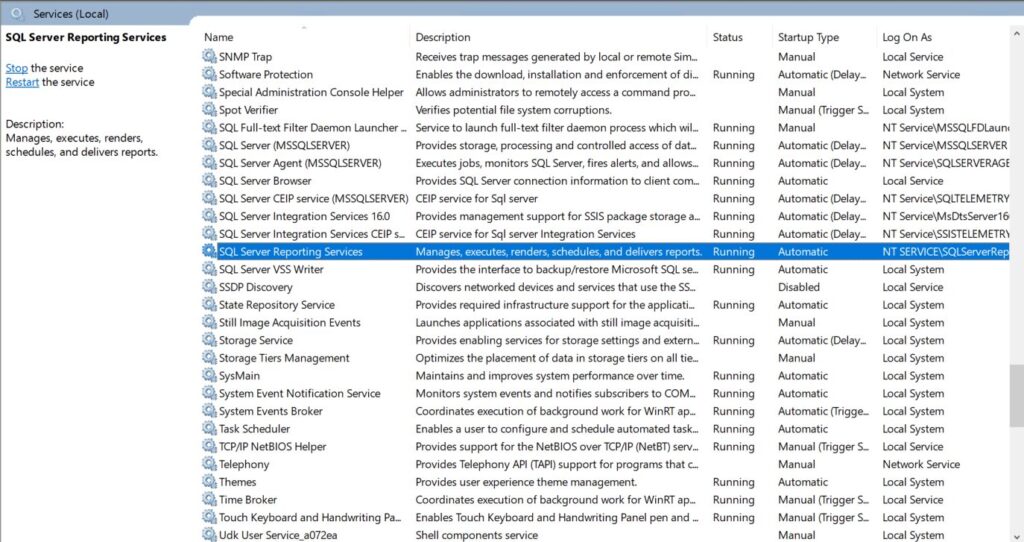Sort by the Log On As column header
The image size is (1024, 542).
tap(907, 37)
